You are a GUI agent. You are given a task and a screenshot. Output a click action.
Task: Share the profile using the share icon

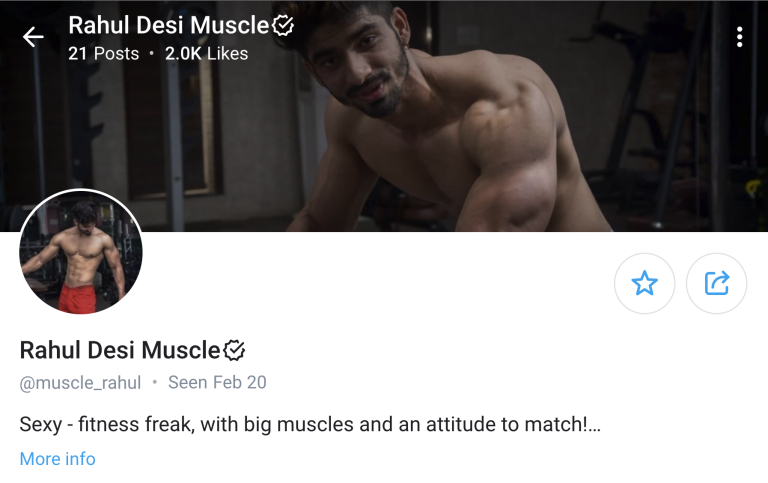point(717,283)
